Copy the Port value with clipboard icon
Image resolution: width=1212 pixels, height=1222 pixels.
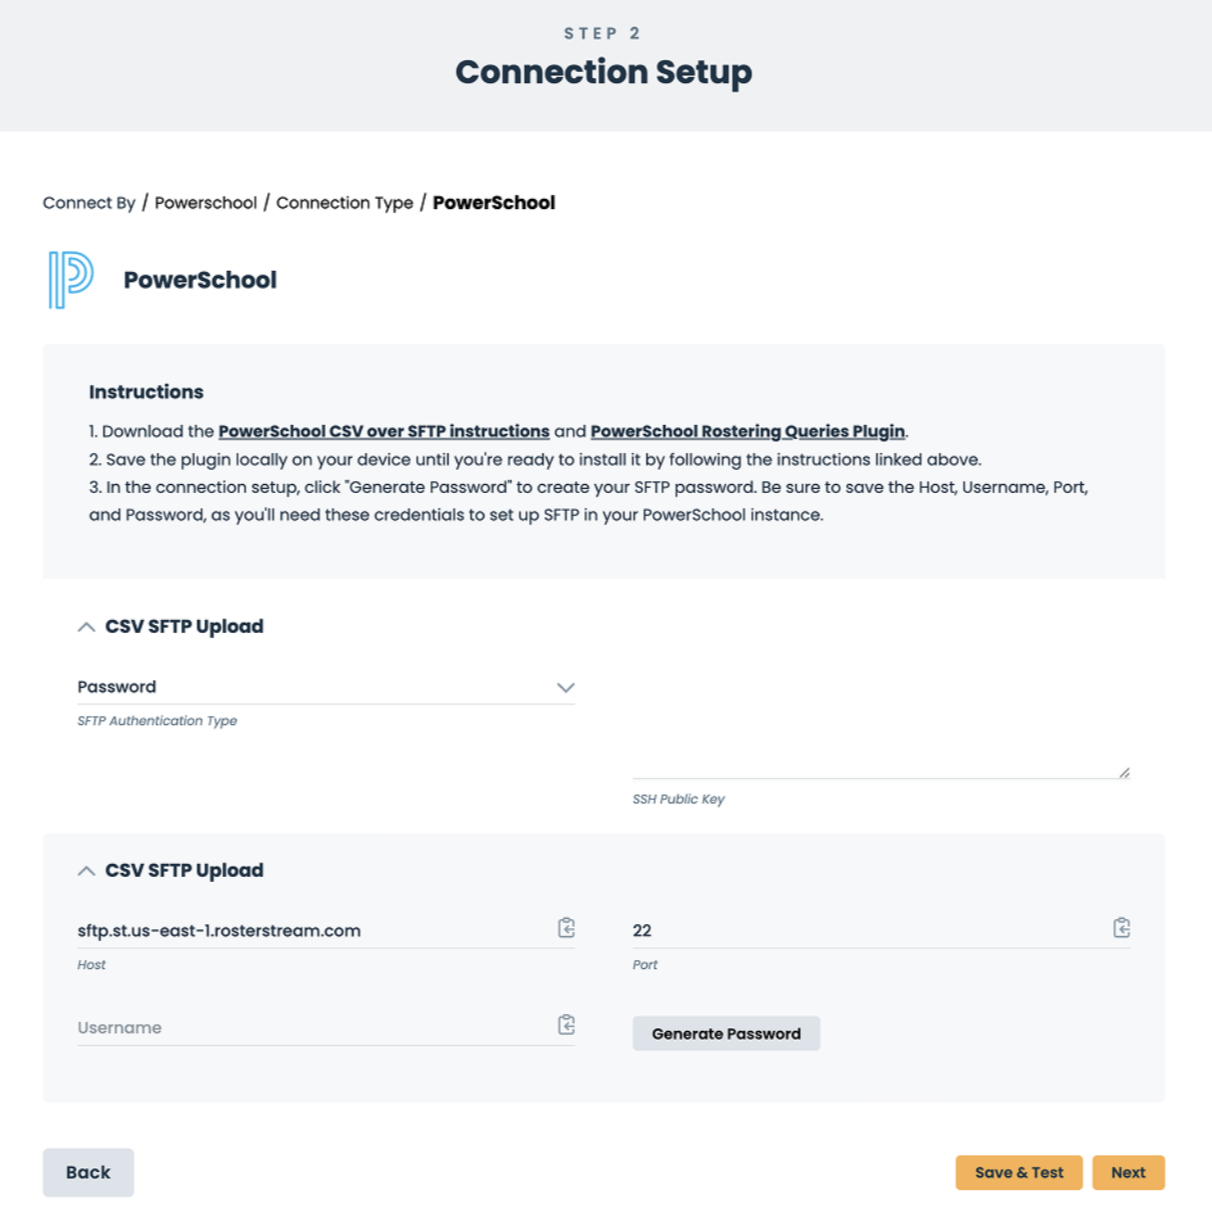pos(1121,928)
